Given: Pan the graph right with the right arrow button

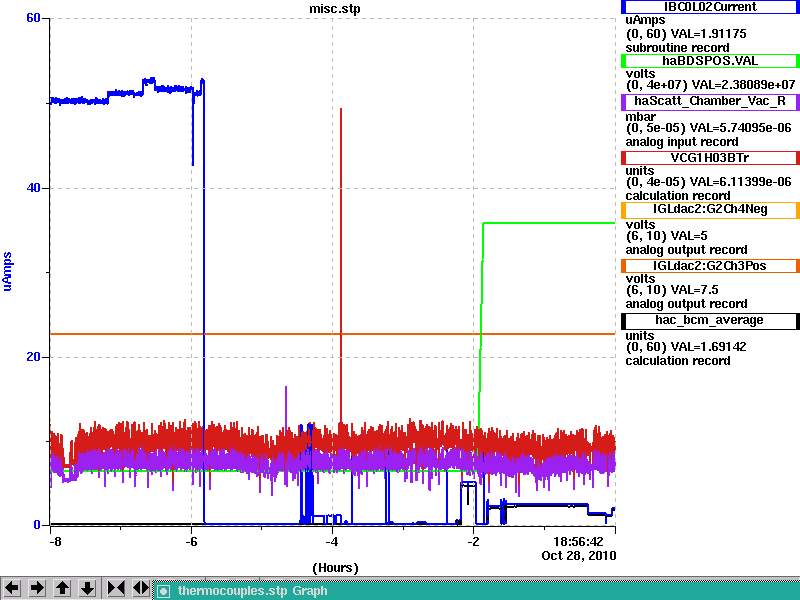Looking at the screenshot, I should [37, 588].
